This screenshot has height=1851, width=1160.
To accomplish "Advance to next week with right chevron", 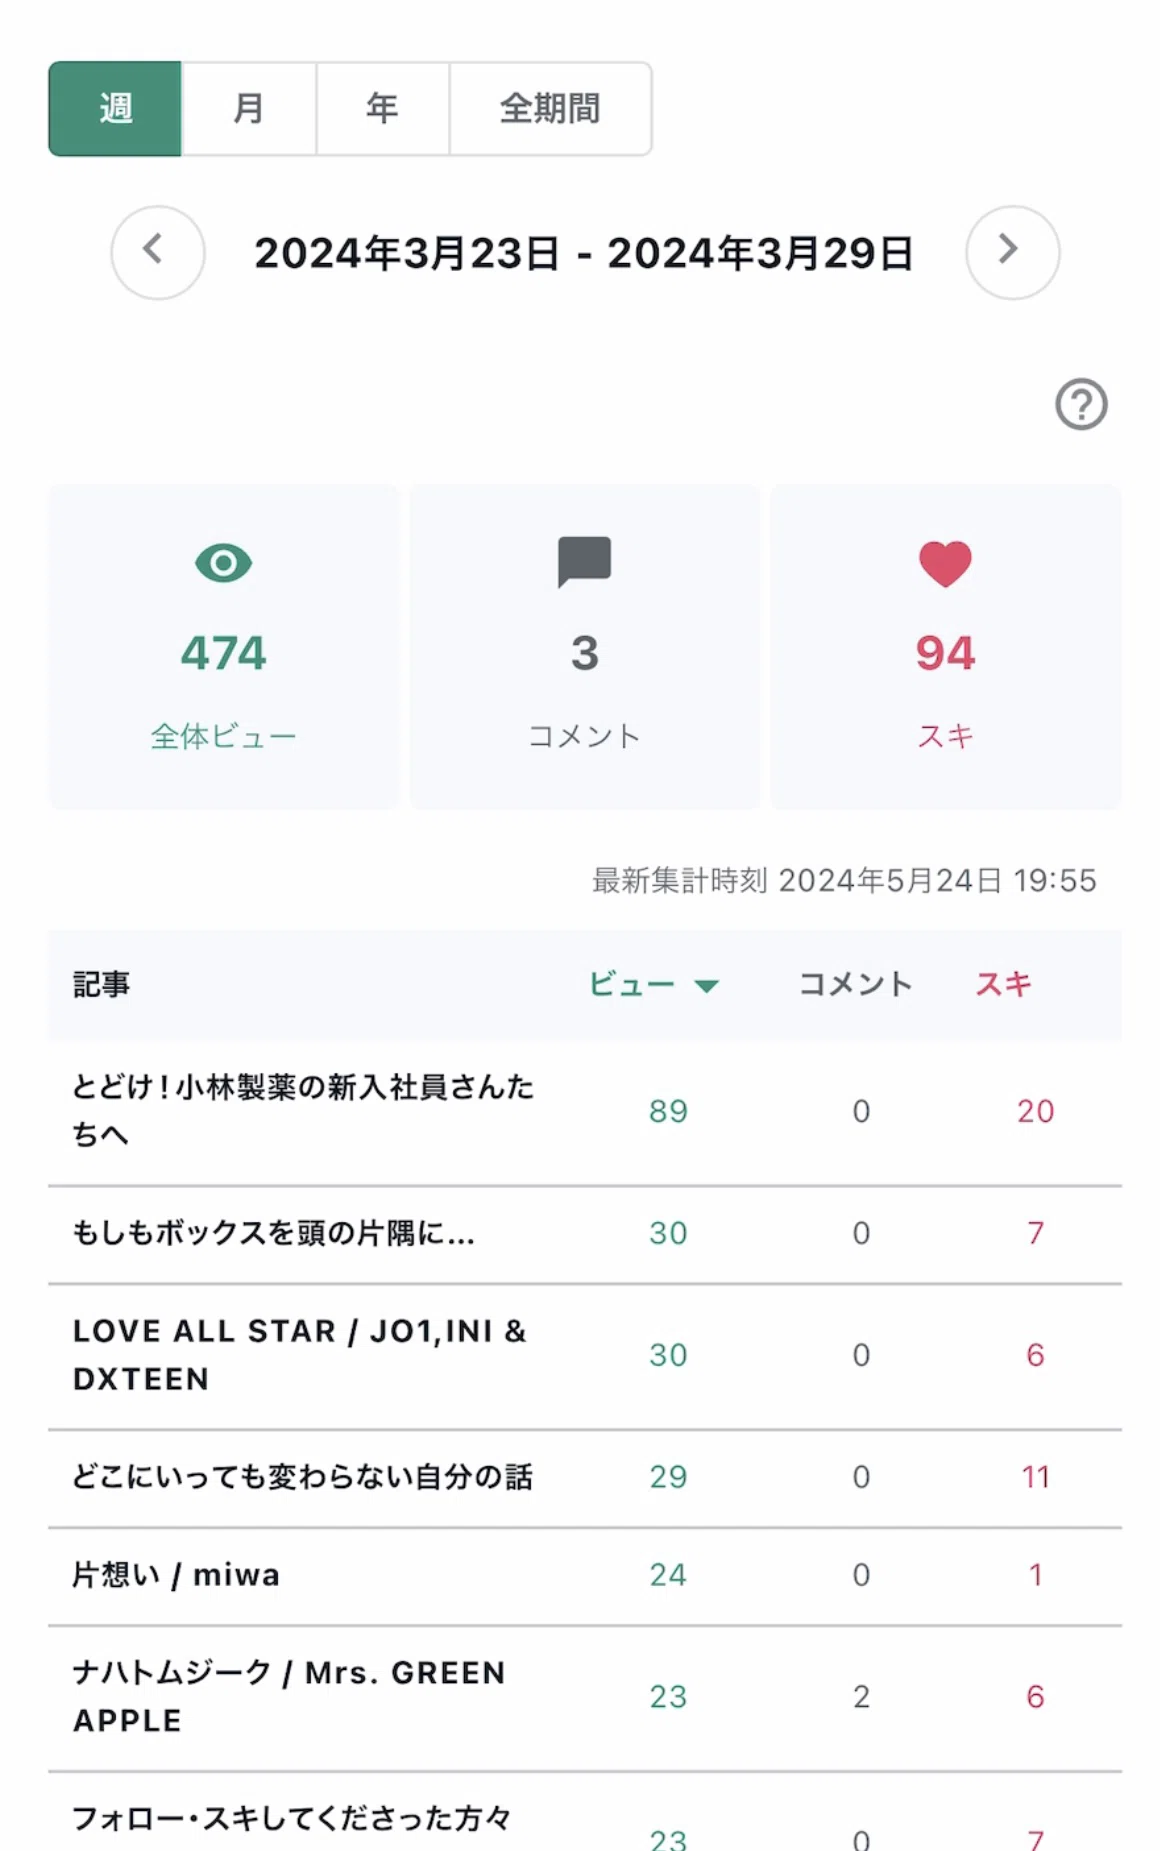I will [x=1012, y=253].
